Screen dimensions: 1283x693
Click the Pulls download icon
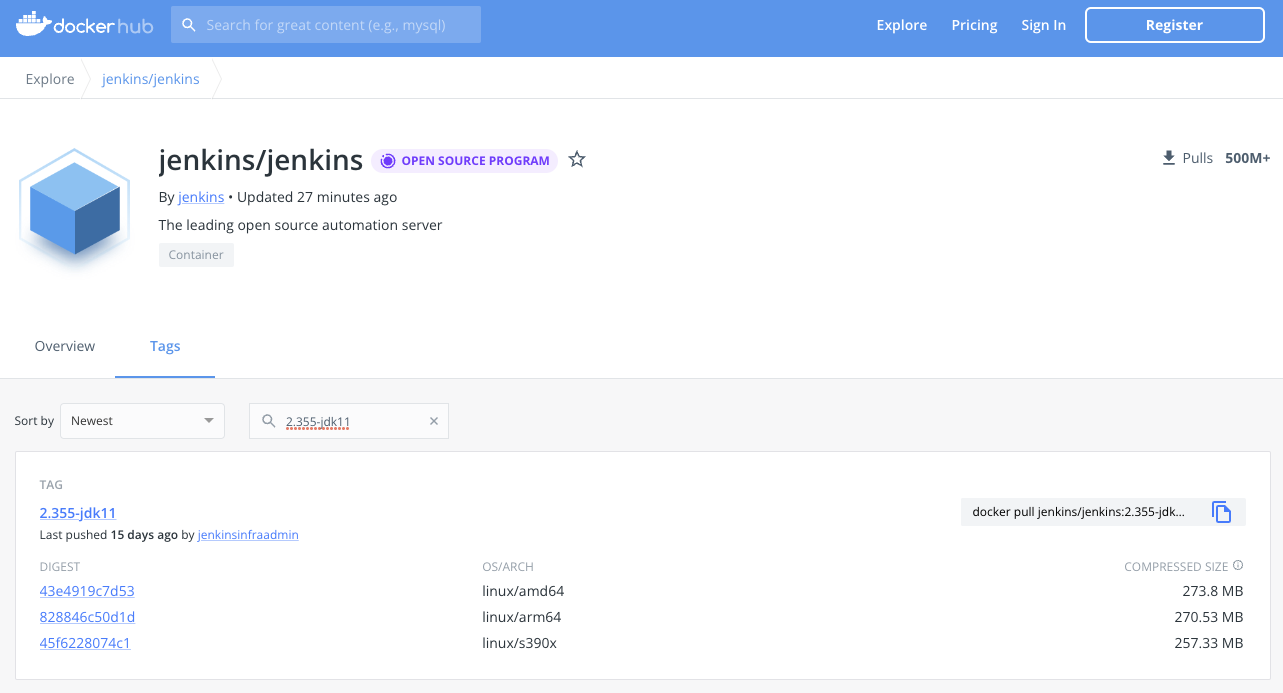point(1169,158)
